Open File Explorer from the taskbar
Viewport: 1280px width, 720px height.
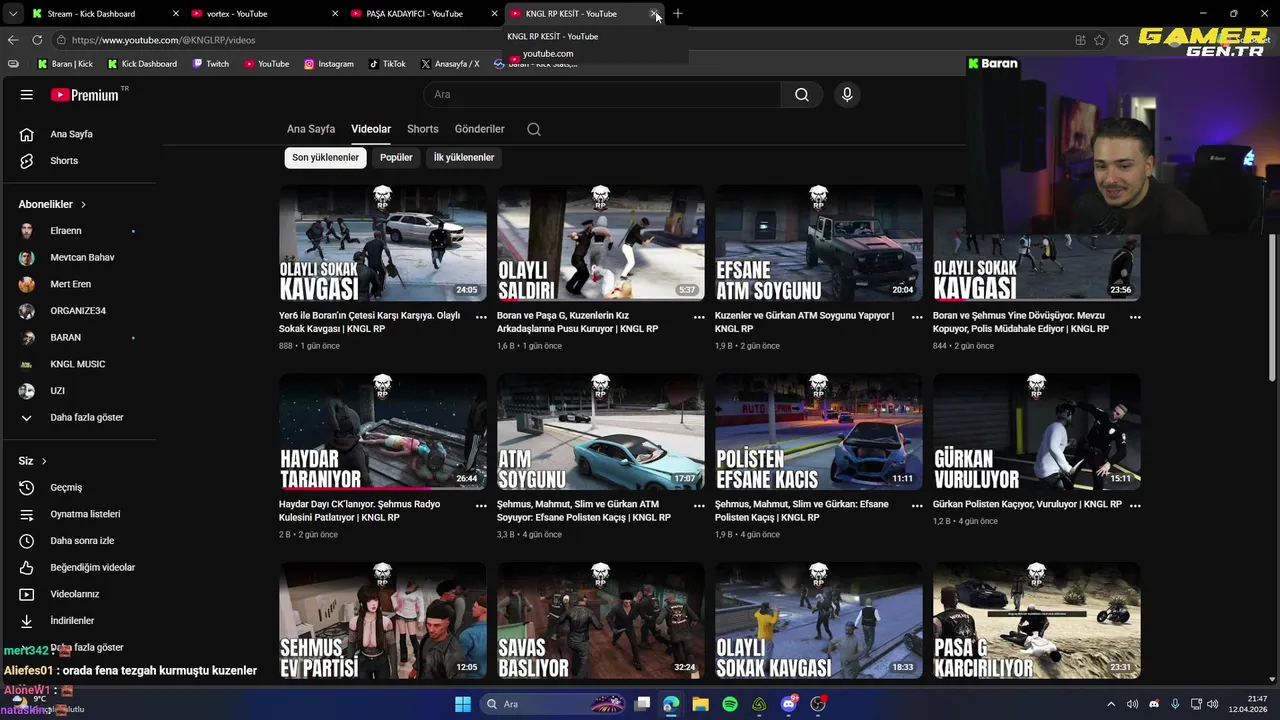pos(700,704)
